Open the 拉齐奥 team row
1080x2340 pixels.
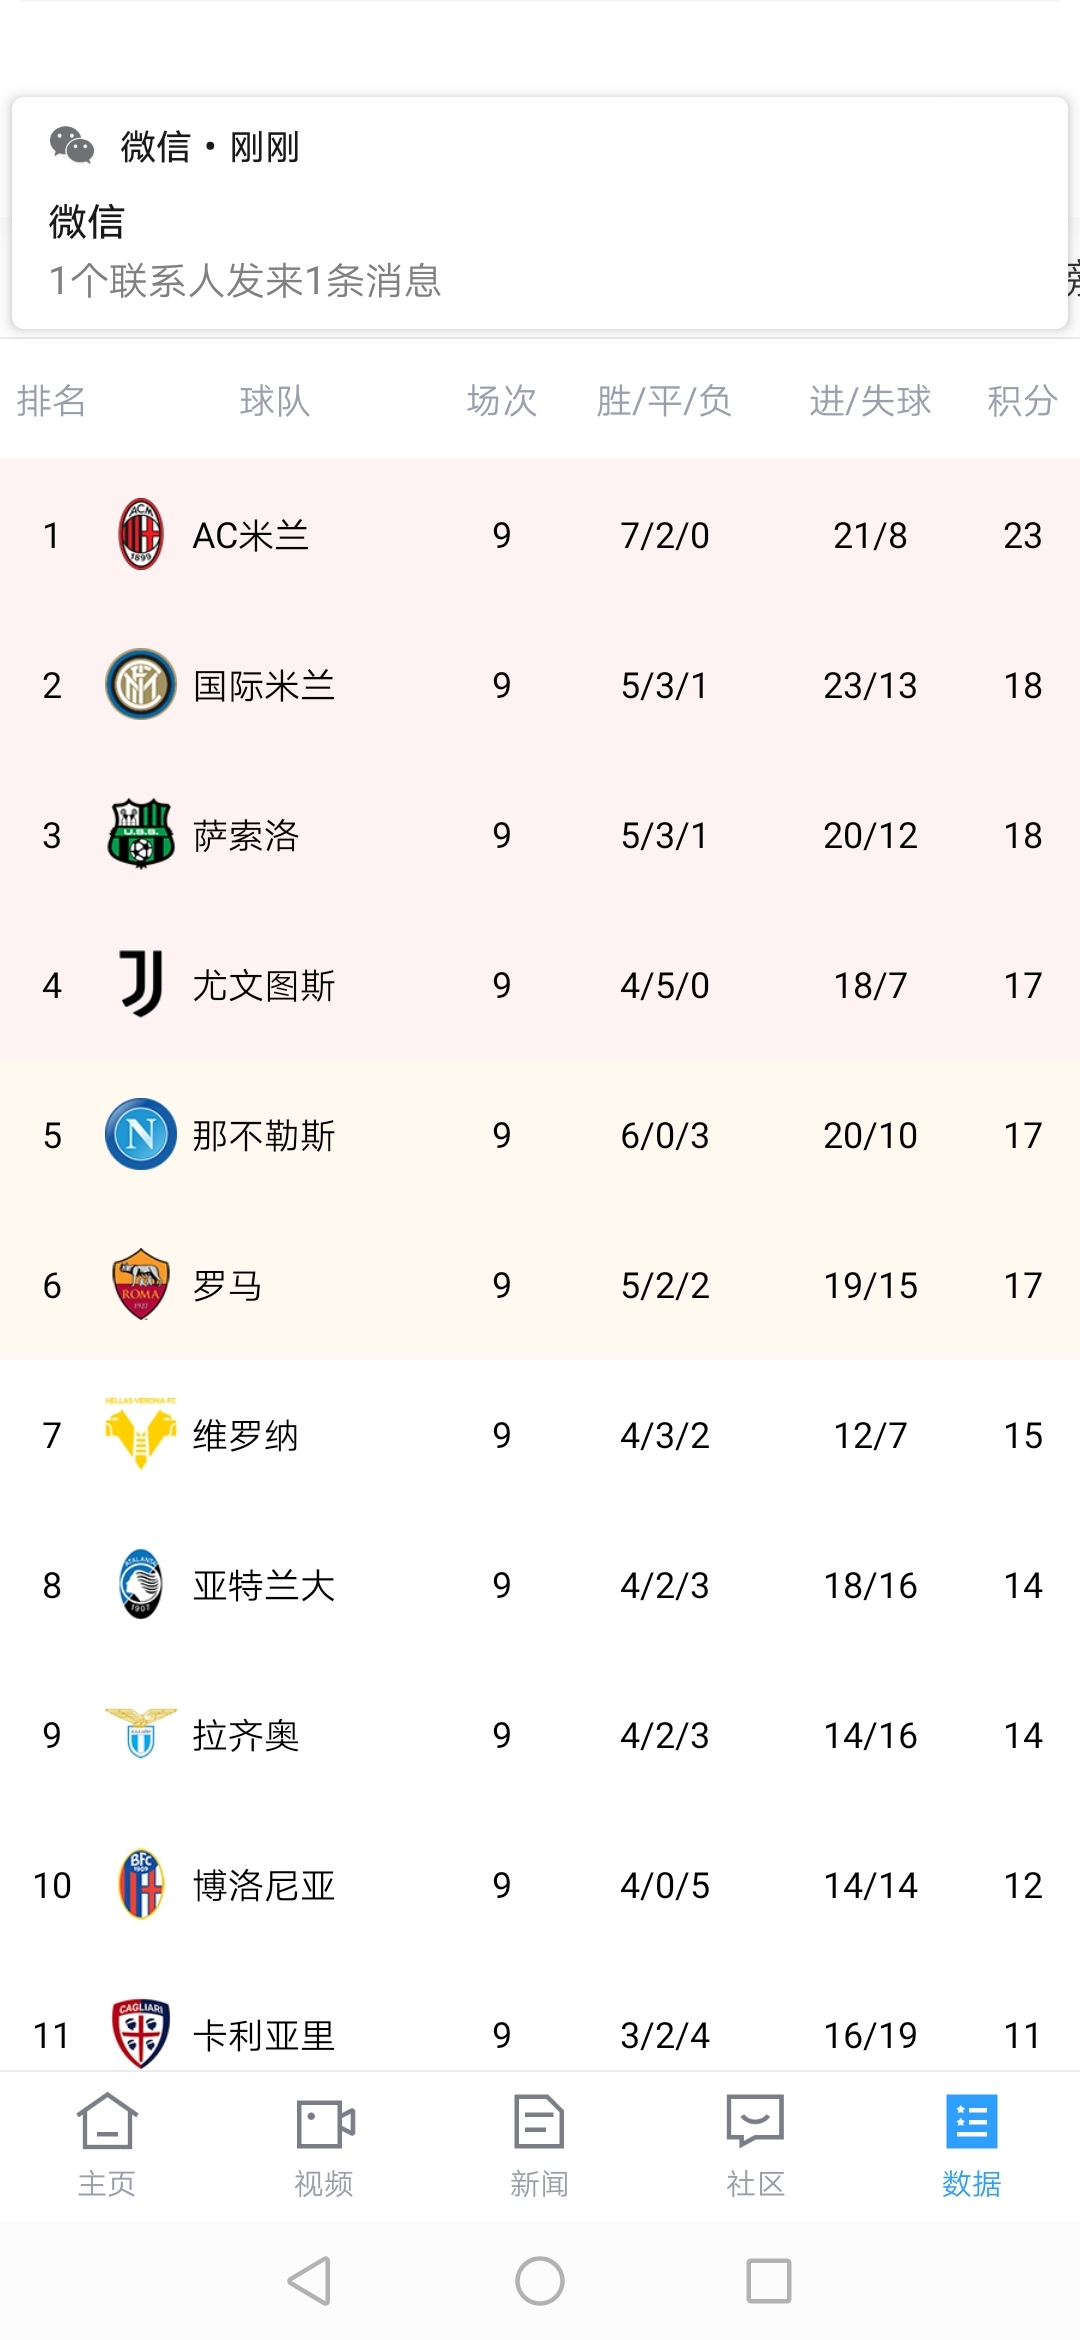click(x=540, y=1734)
